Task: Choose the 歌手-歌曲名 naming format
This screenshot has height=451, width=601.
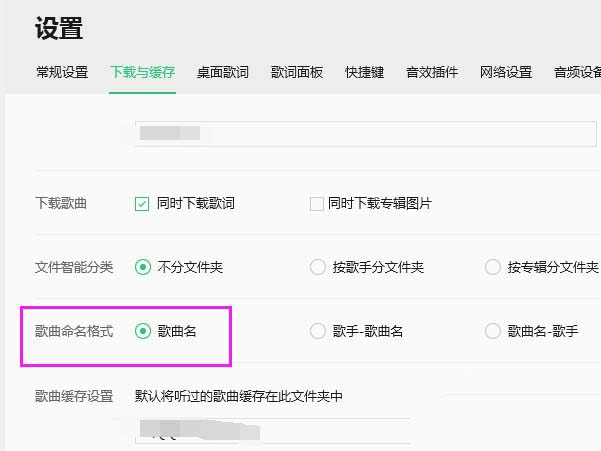Action: pos(318,330)
